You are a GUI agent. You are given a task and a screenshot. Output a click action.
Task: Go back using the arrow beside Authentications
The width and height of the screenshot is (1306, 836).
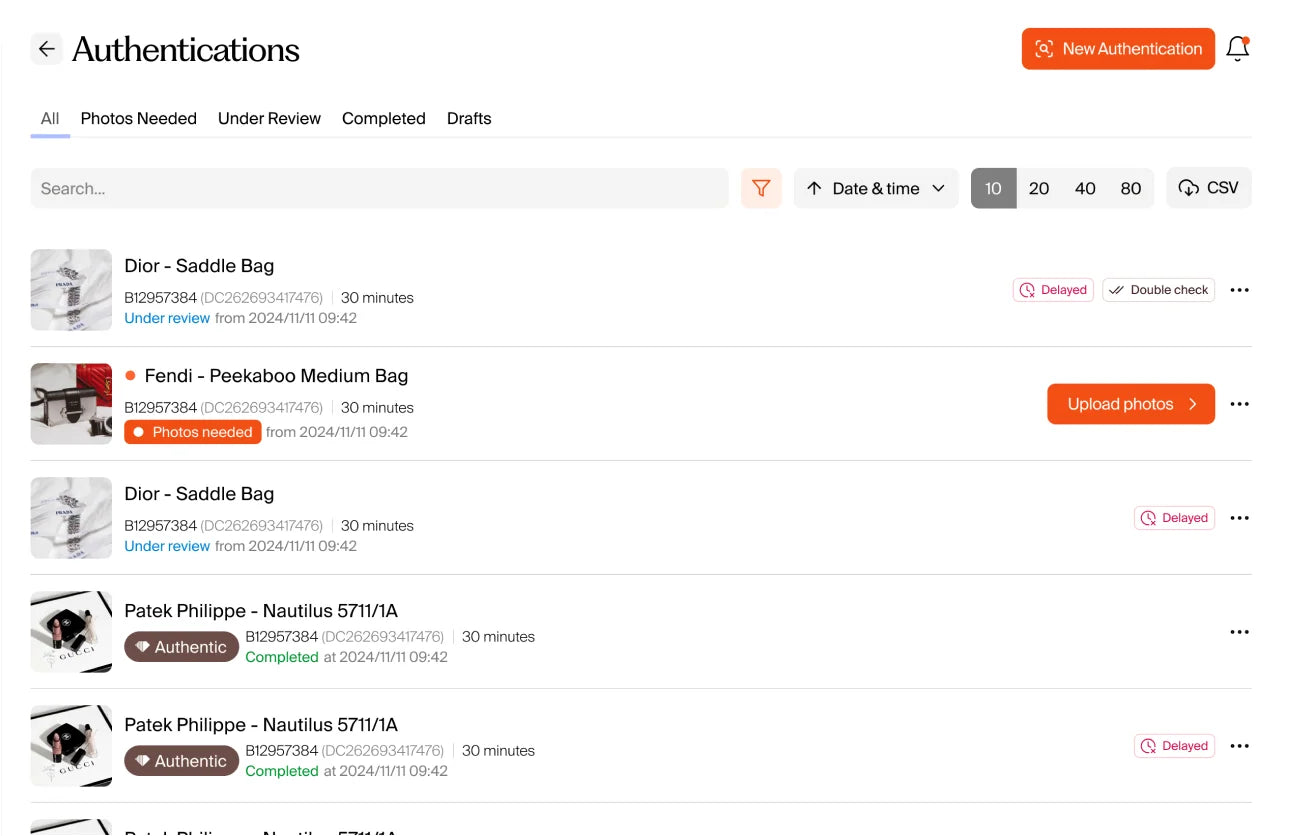pyautogui.click(x=46, y=49)
